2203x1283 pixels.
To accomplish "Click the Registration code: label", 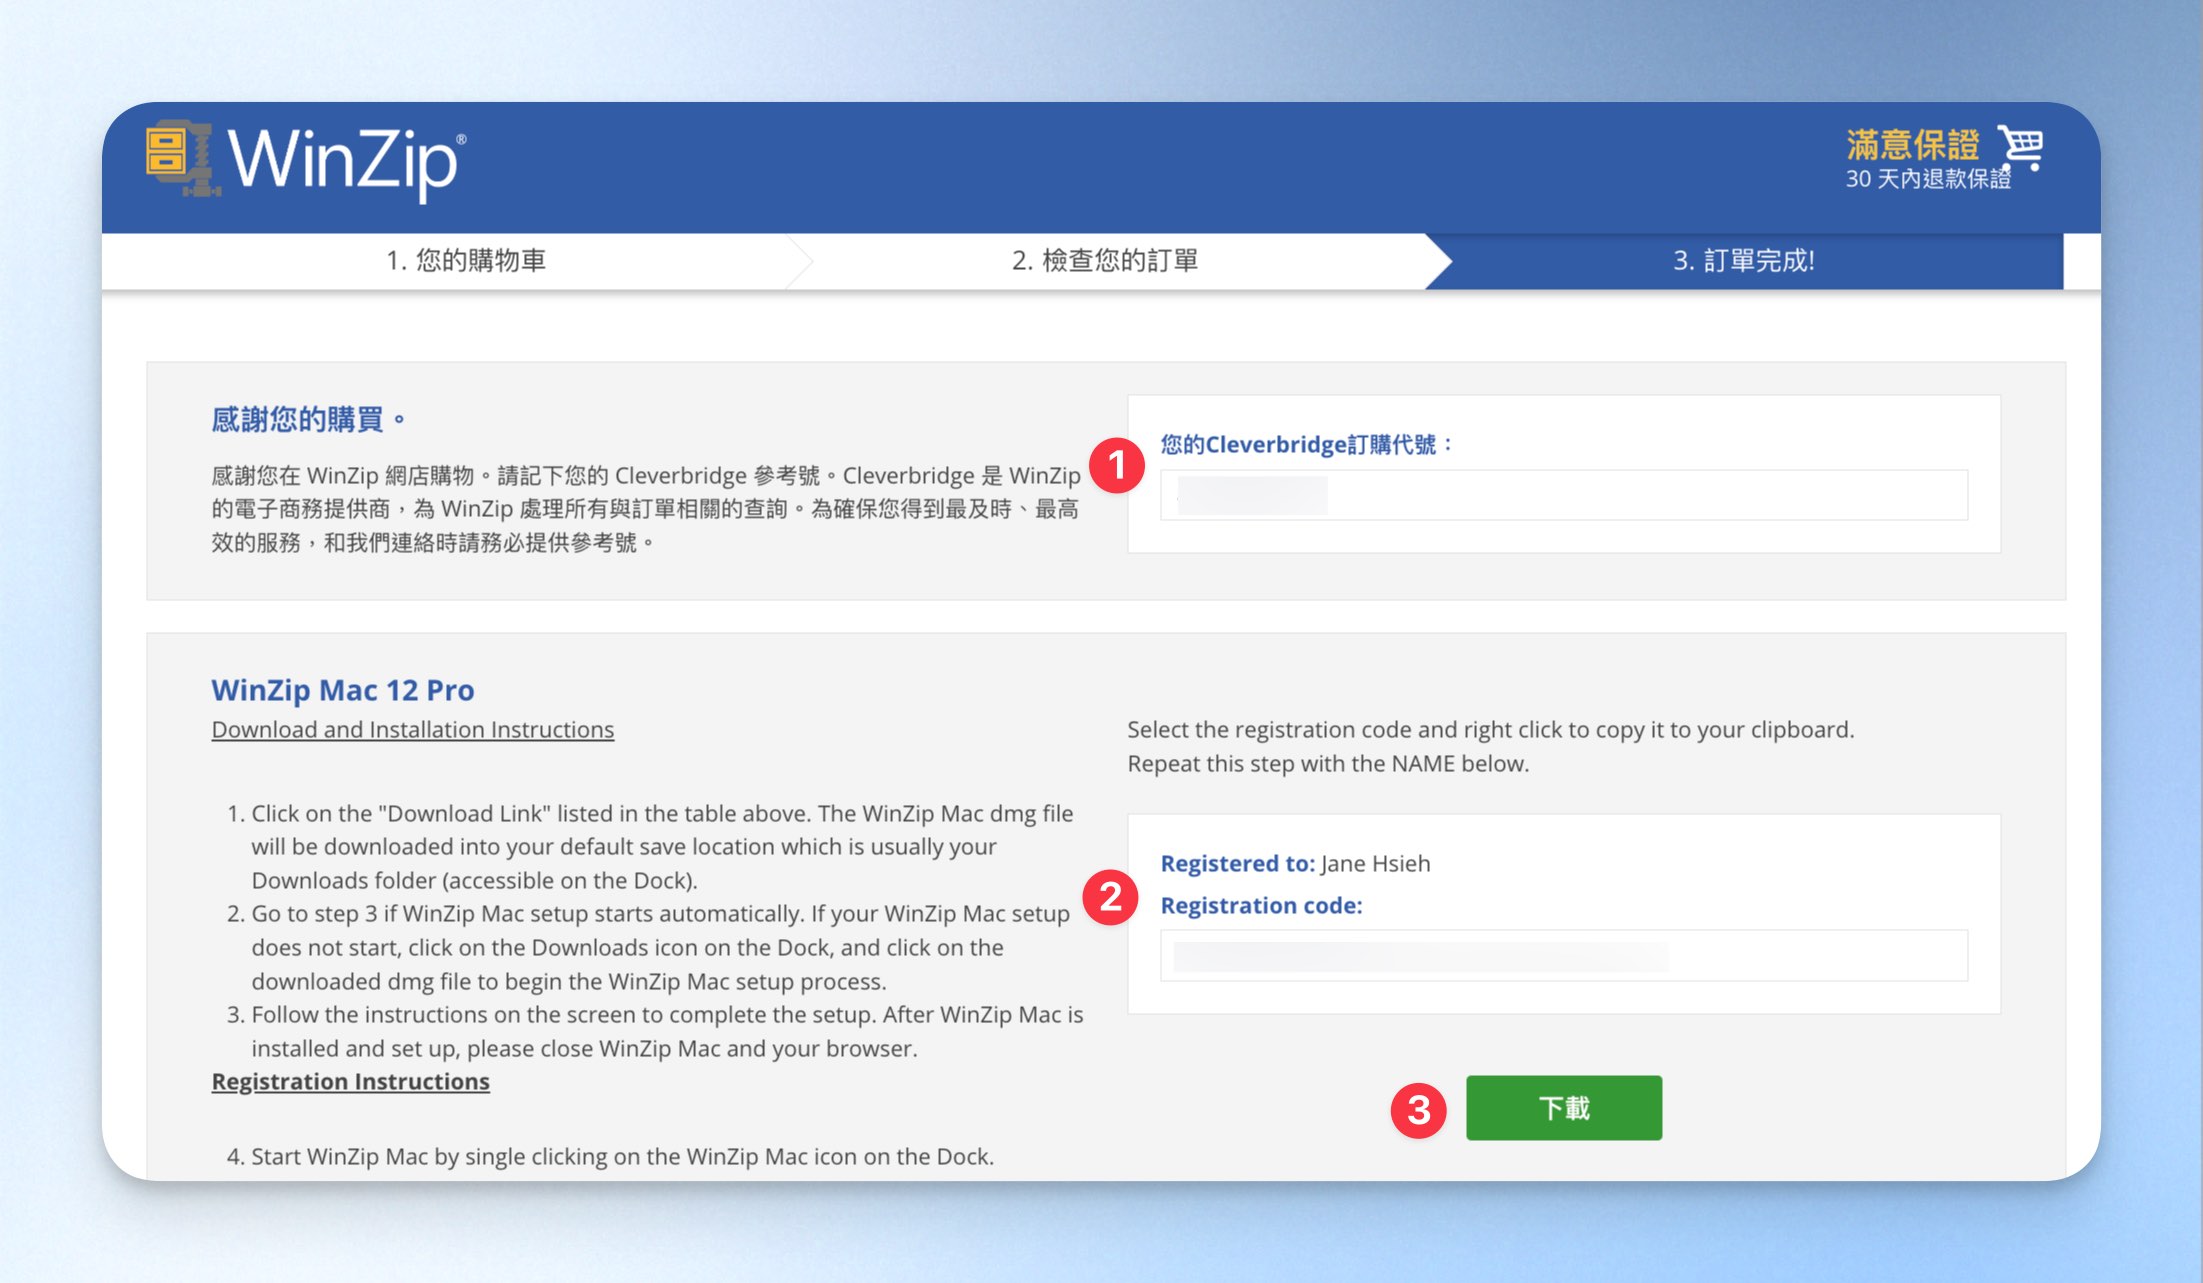I will (x=1261, y=905).
